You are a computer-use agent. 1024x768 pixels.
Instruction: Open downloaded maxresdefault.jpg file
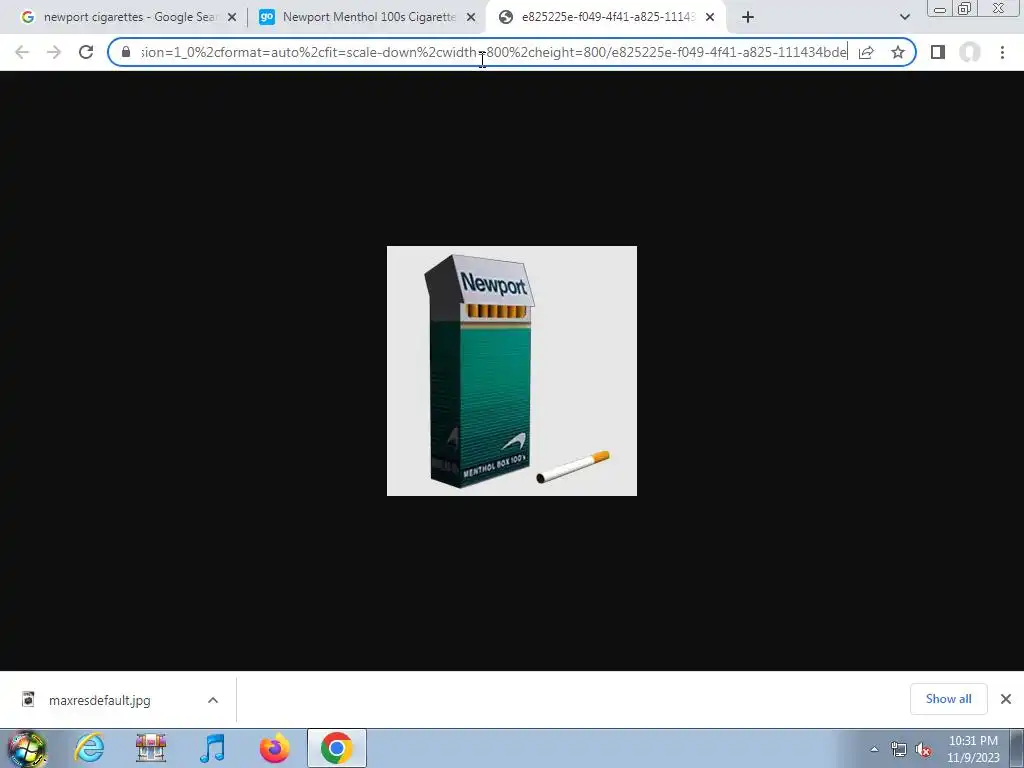tap(99, 700)
